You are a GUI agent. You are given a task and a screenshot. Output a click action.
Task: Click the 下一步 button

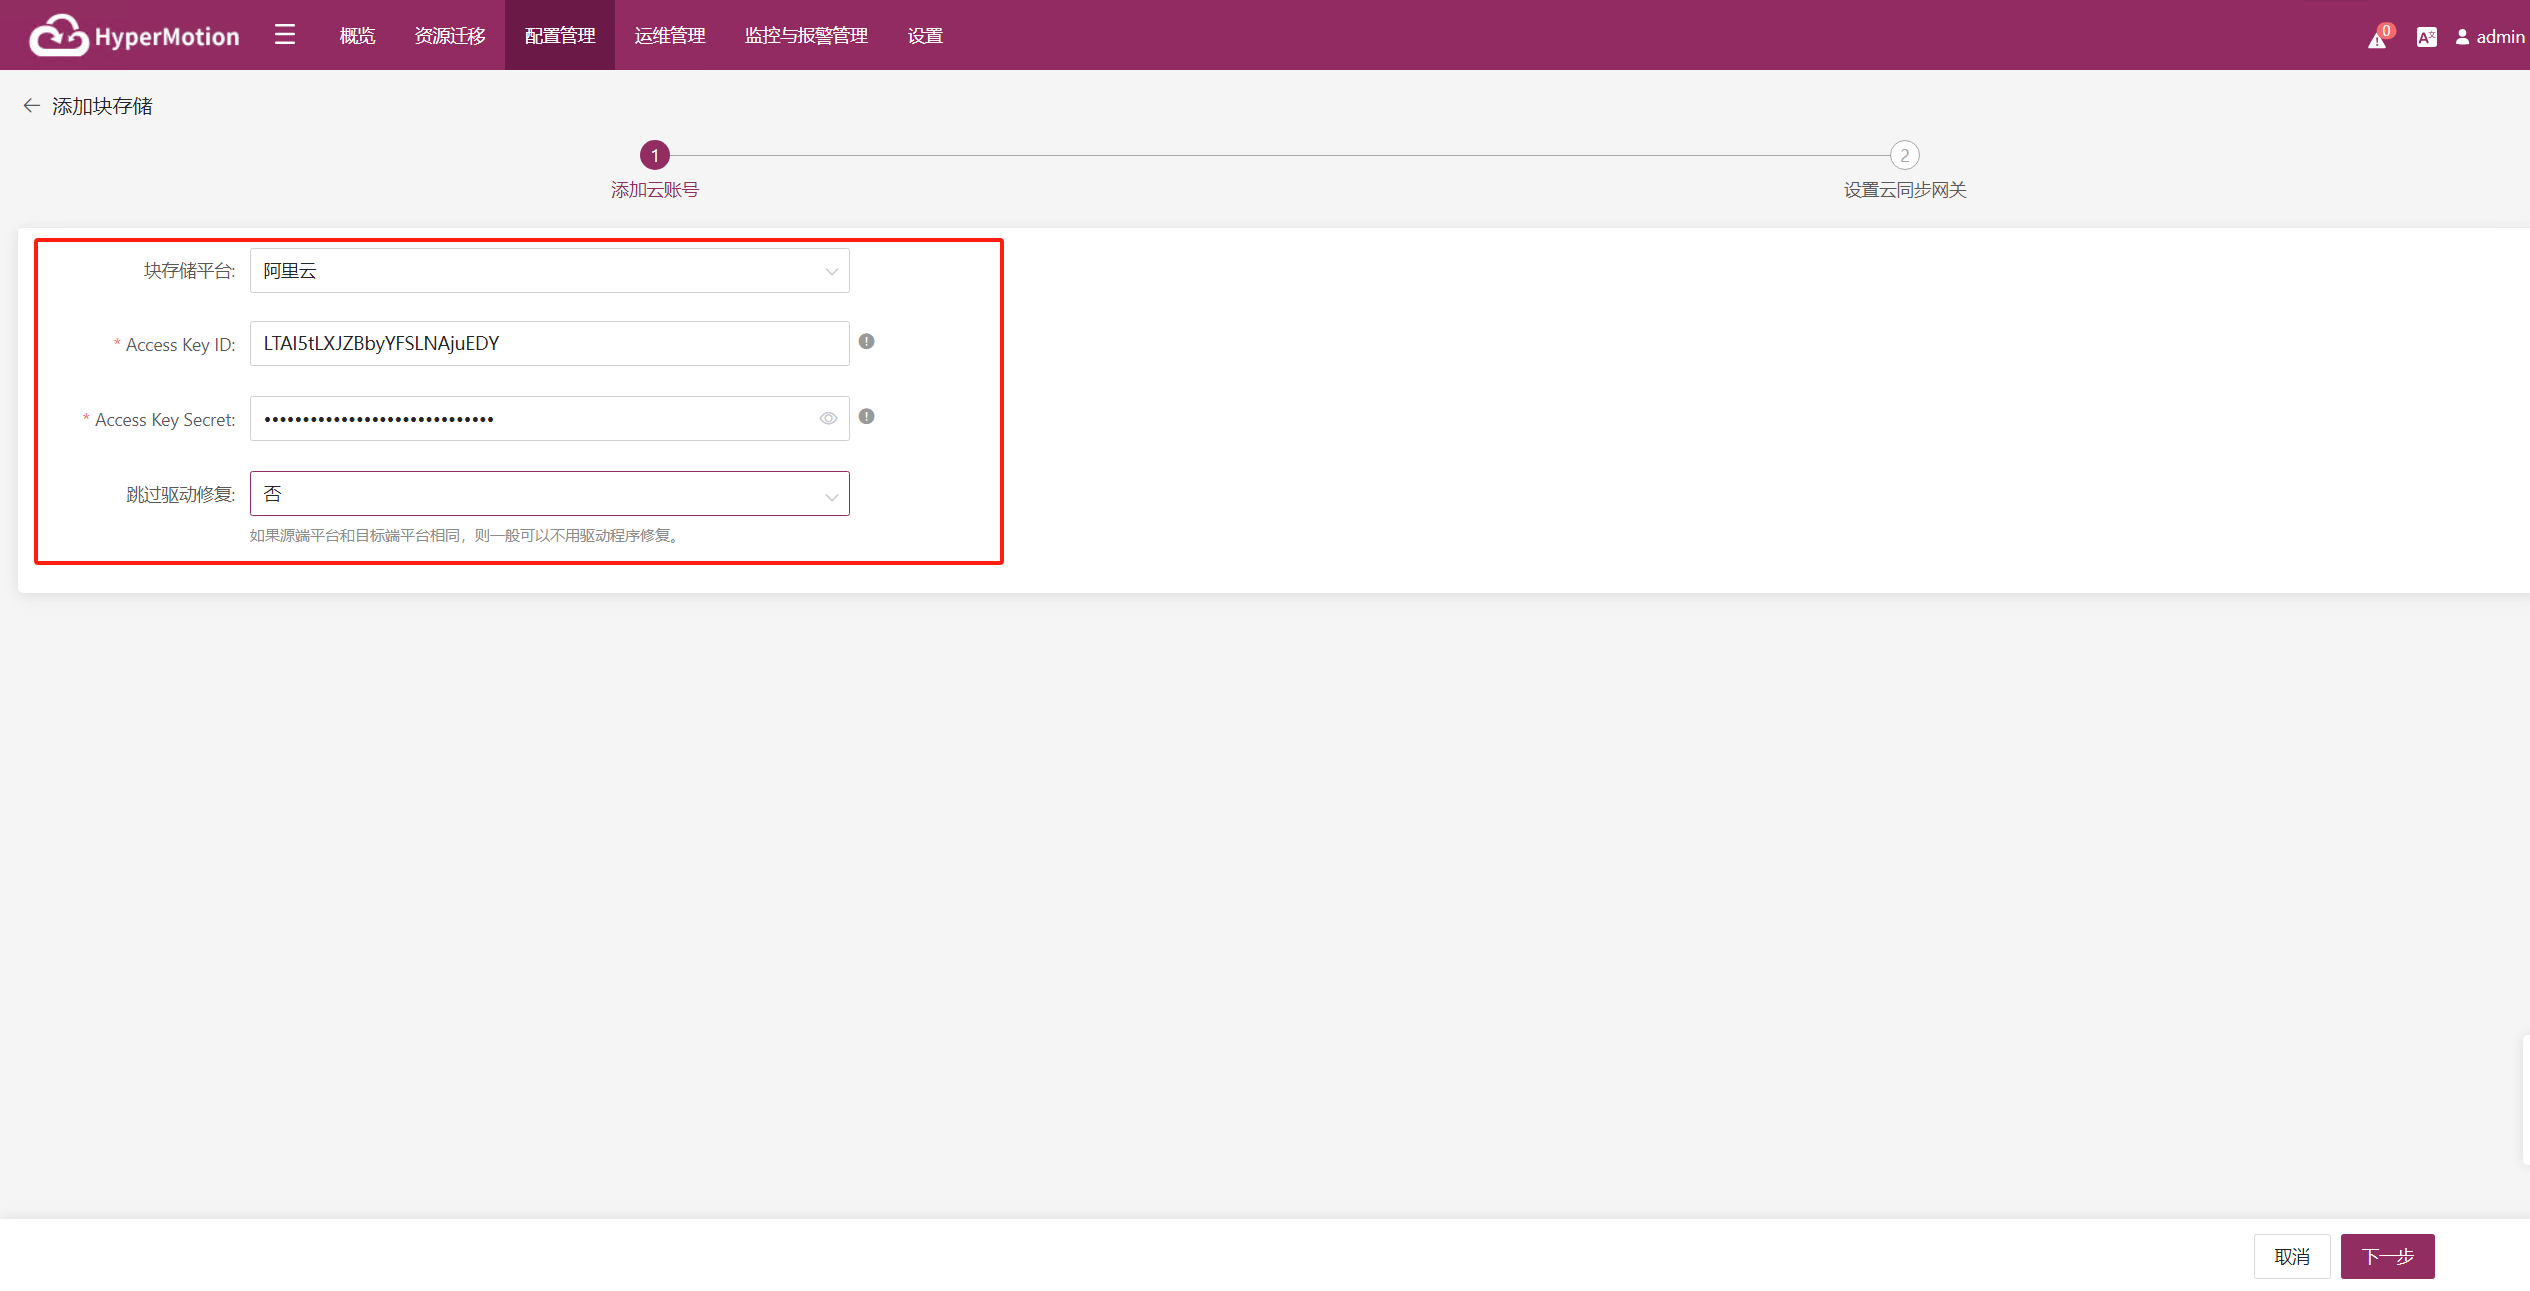pyautogui.click(x=2387, y=1256)
